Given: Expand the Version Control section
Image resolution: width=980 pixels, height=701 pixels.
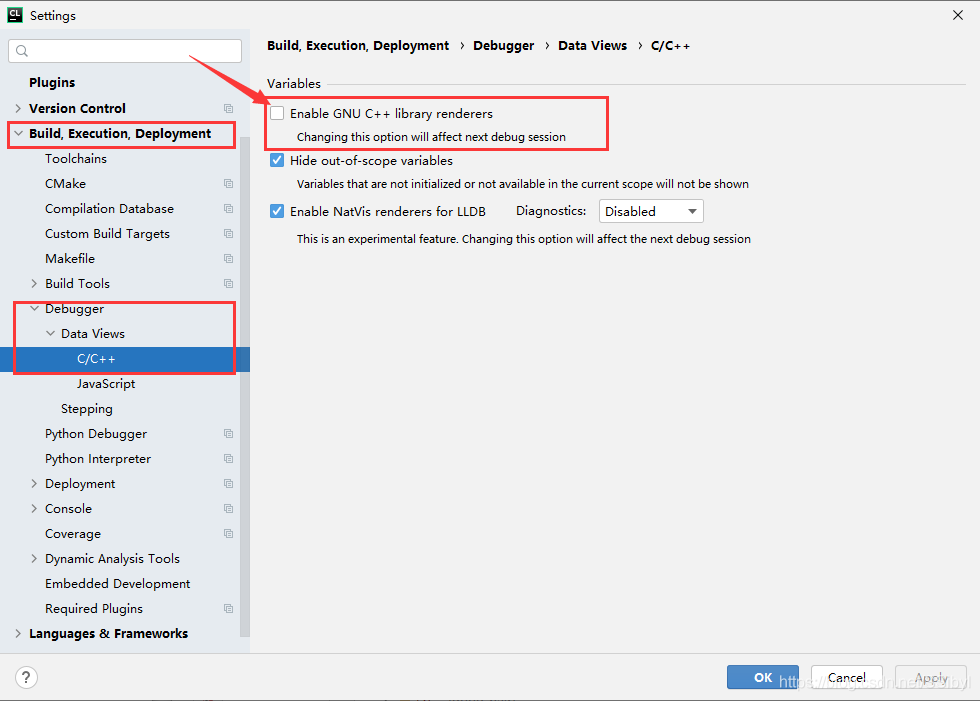Looking at the screenshot, I should pyautogui.click(x=18, y=109).
